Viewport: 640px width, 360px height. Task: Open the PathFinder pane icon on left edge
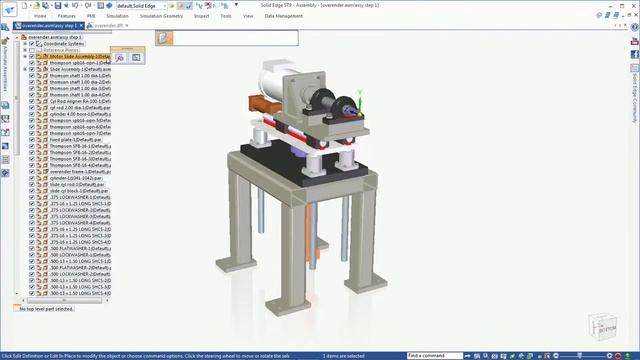[x=5, y=28]
